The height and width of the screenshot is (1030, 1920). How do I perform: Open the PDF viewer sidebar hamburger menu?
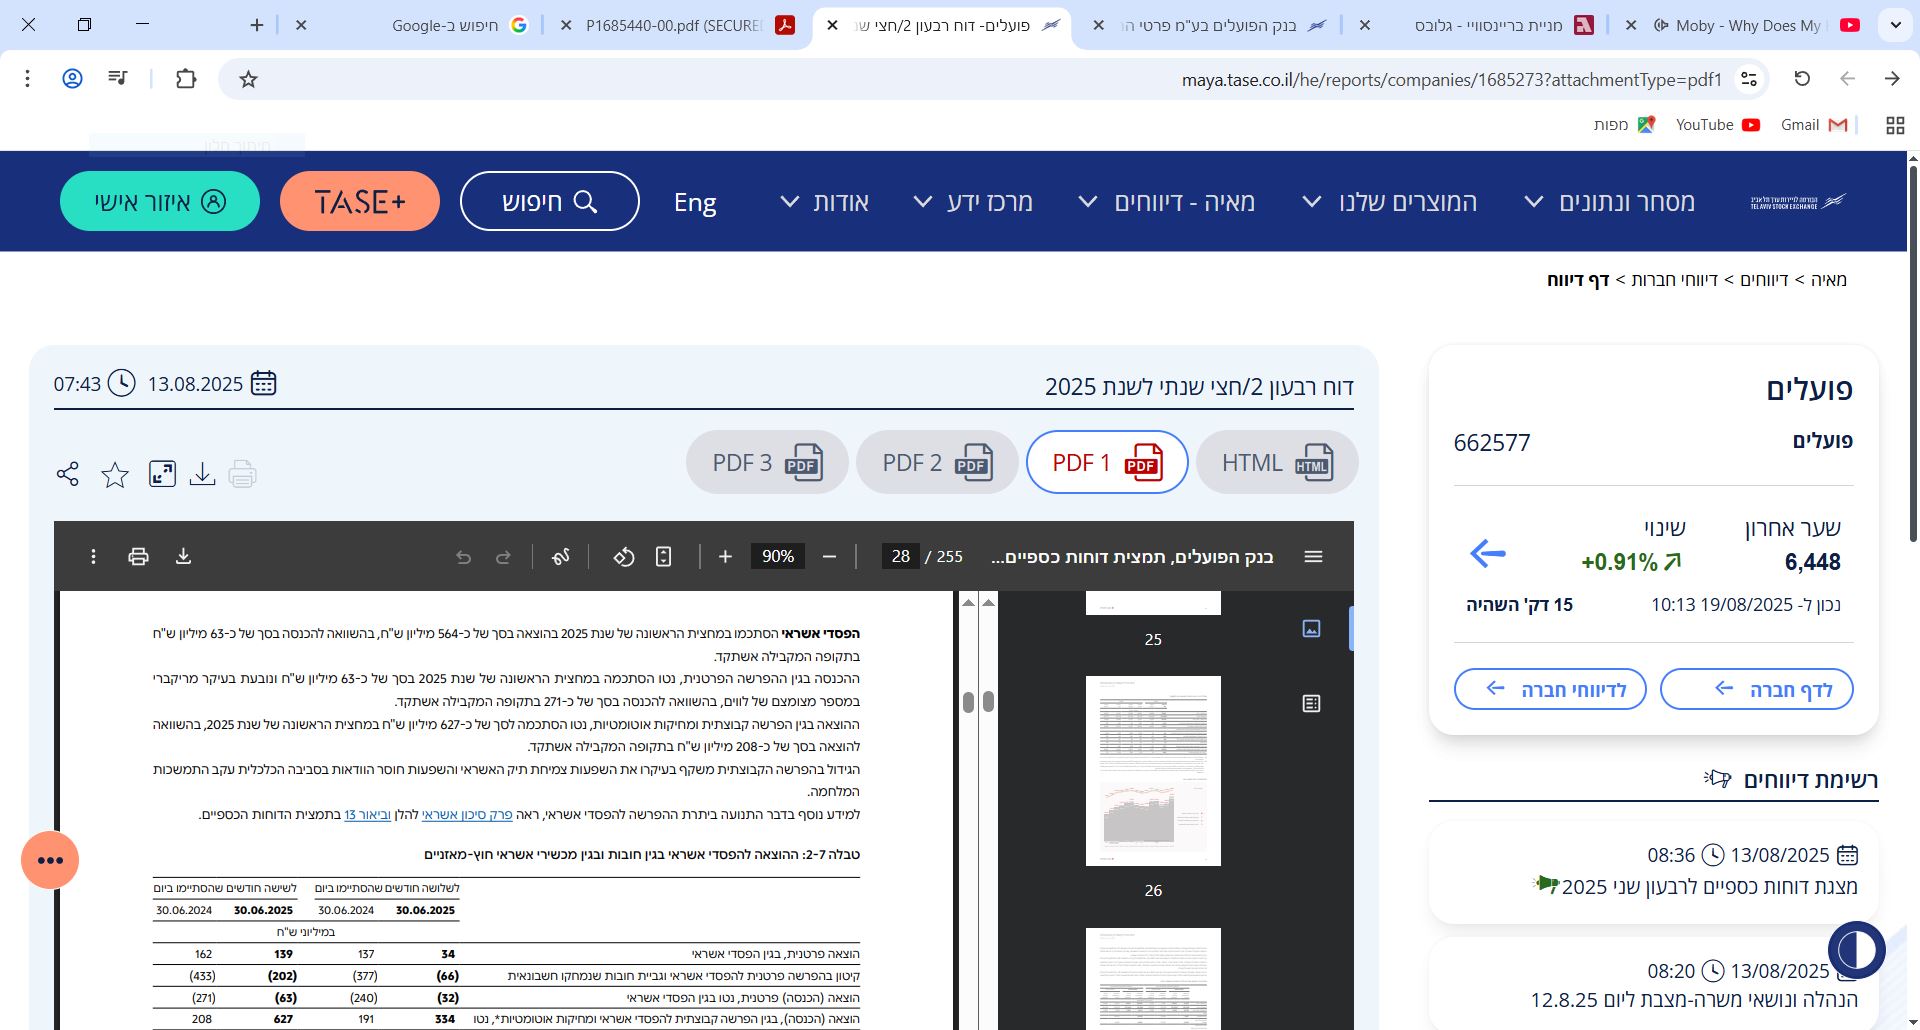(x=1314, y=556)
